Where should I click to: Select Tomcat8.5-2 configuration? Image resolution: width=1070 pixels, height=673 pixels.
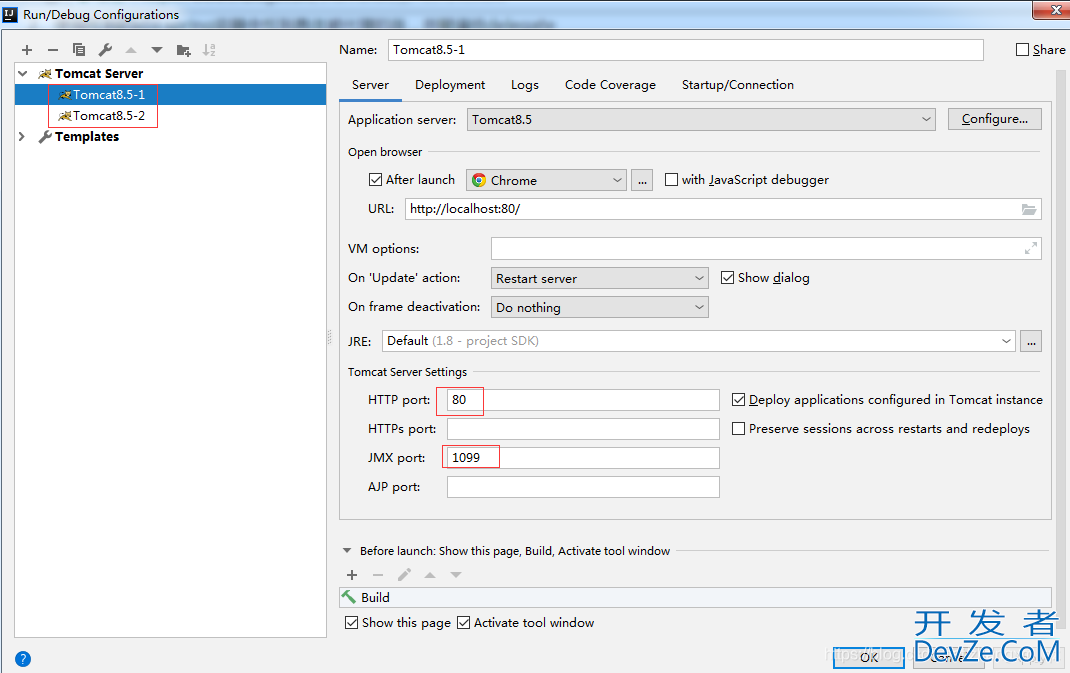click(171, 115)
